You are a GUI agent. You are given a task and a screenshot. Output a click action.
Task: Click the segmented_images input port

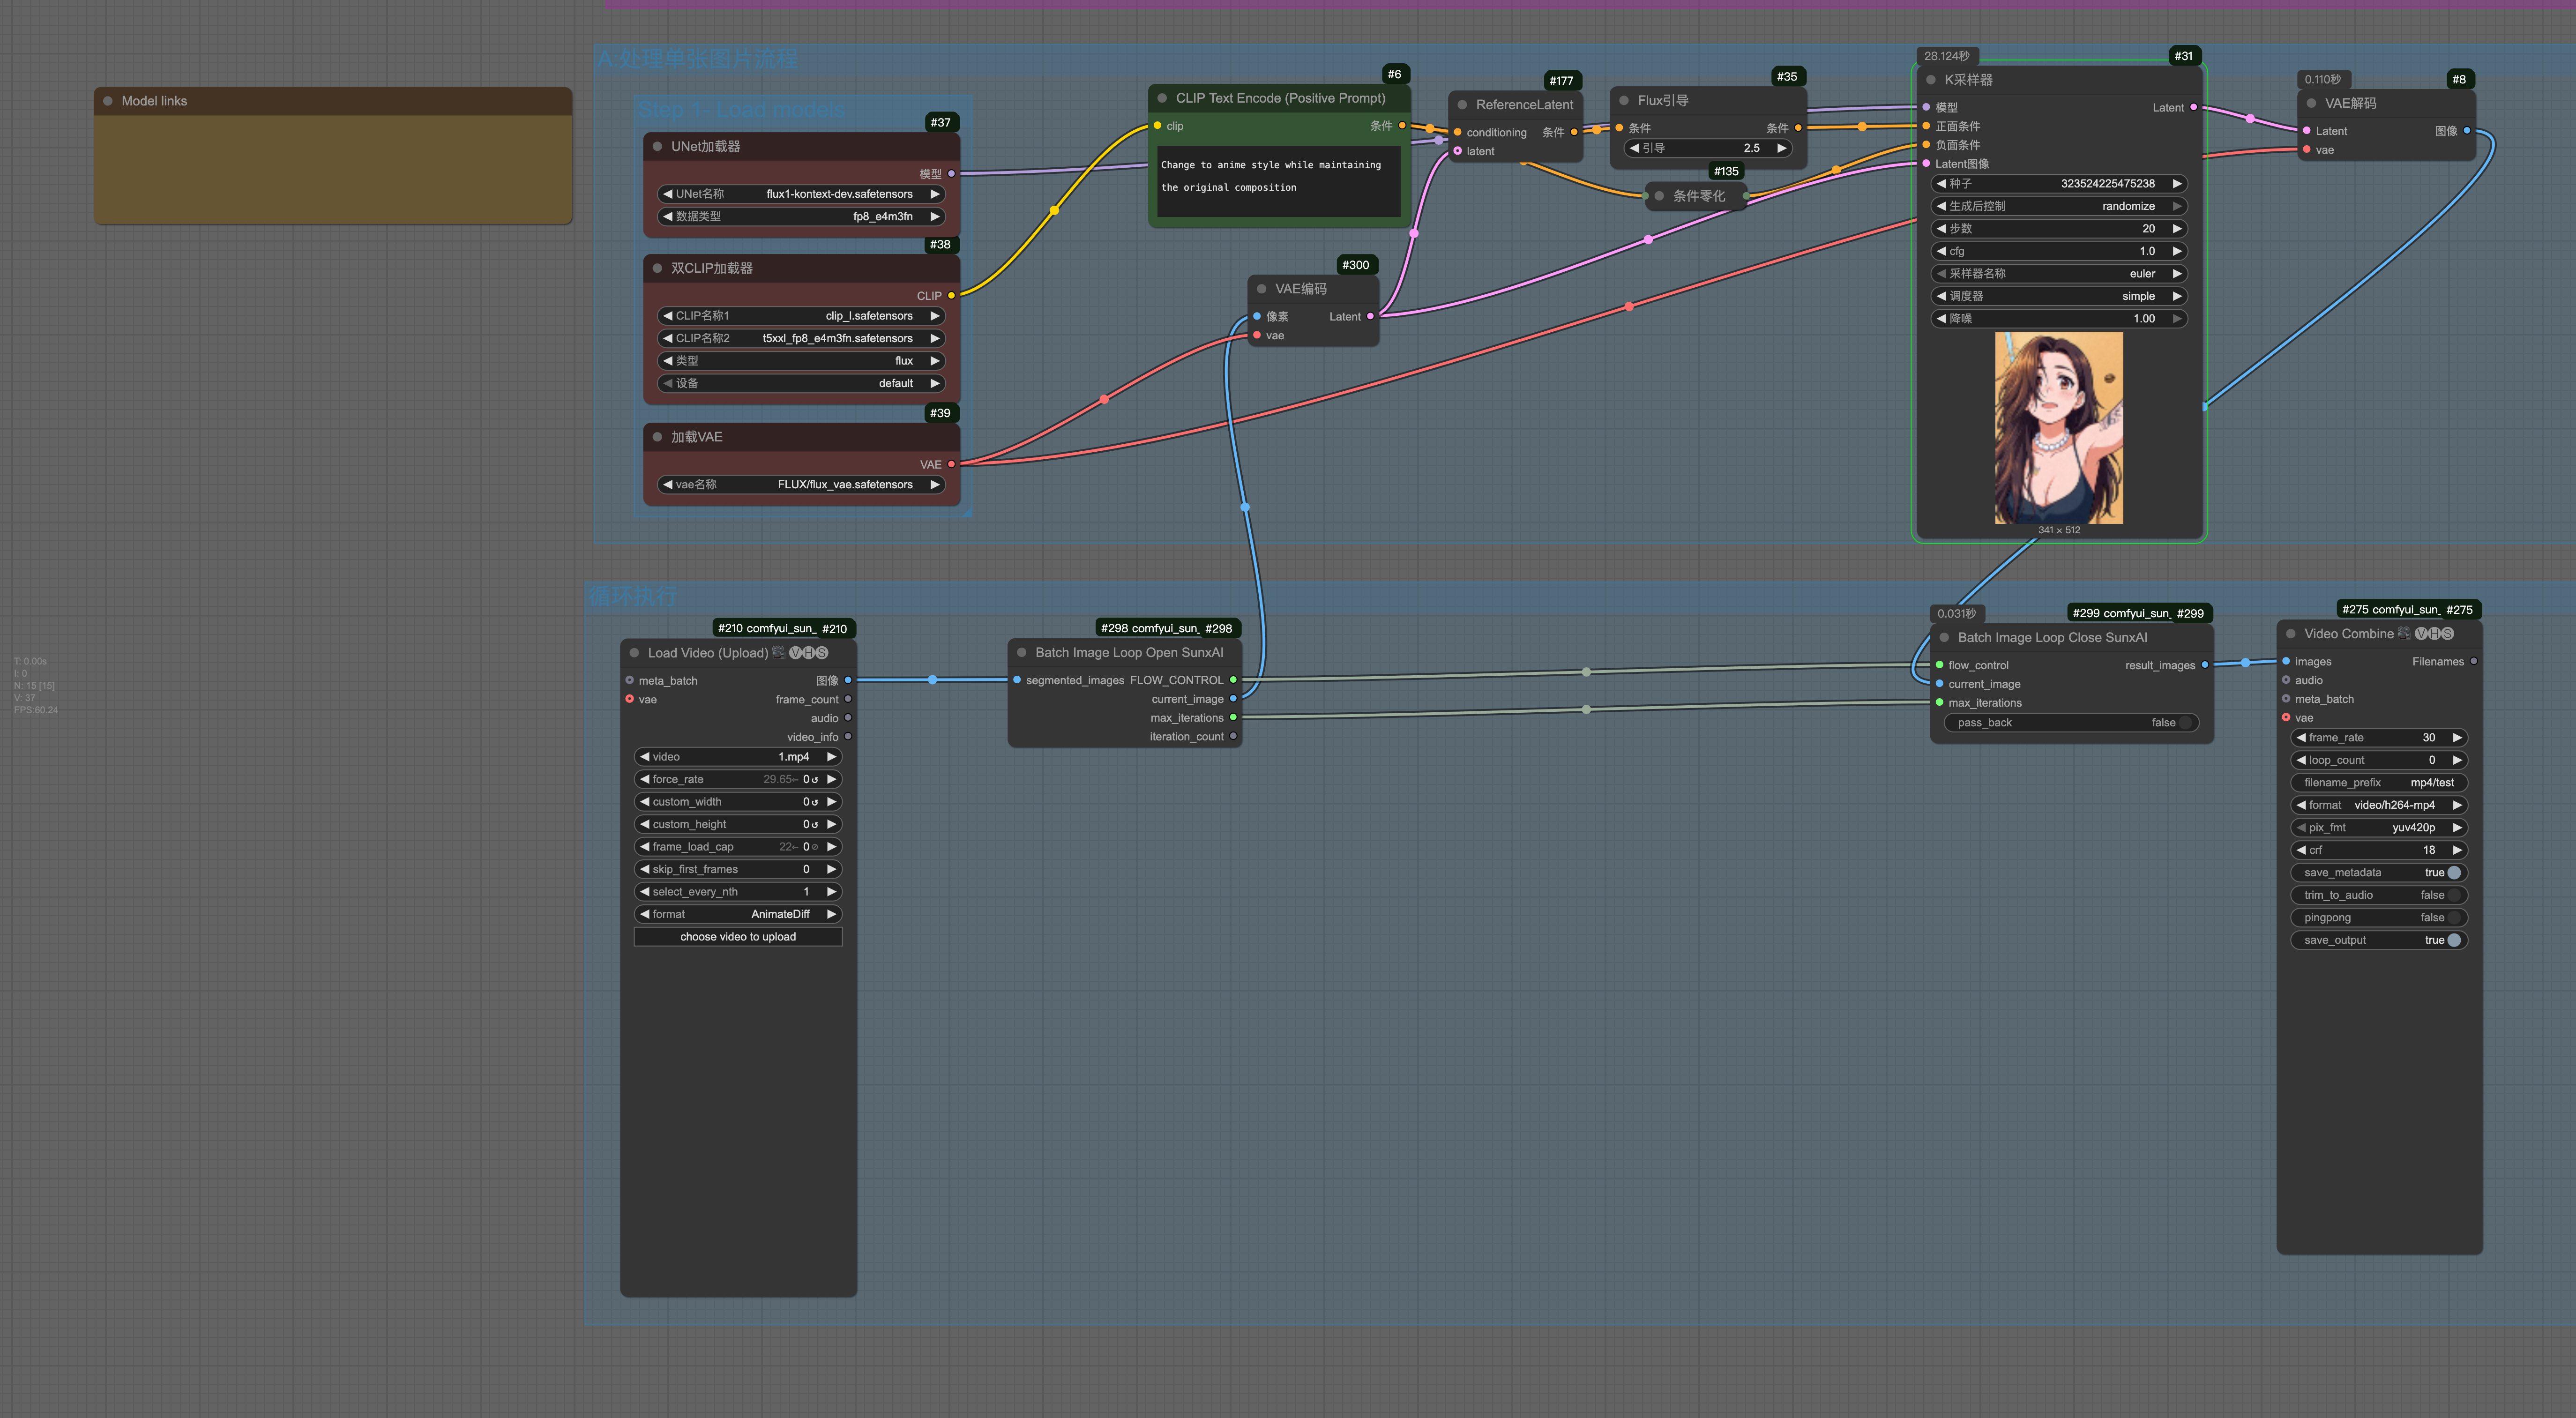(x=1017, y=680)
